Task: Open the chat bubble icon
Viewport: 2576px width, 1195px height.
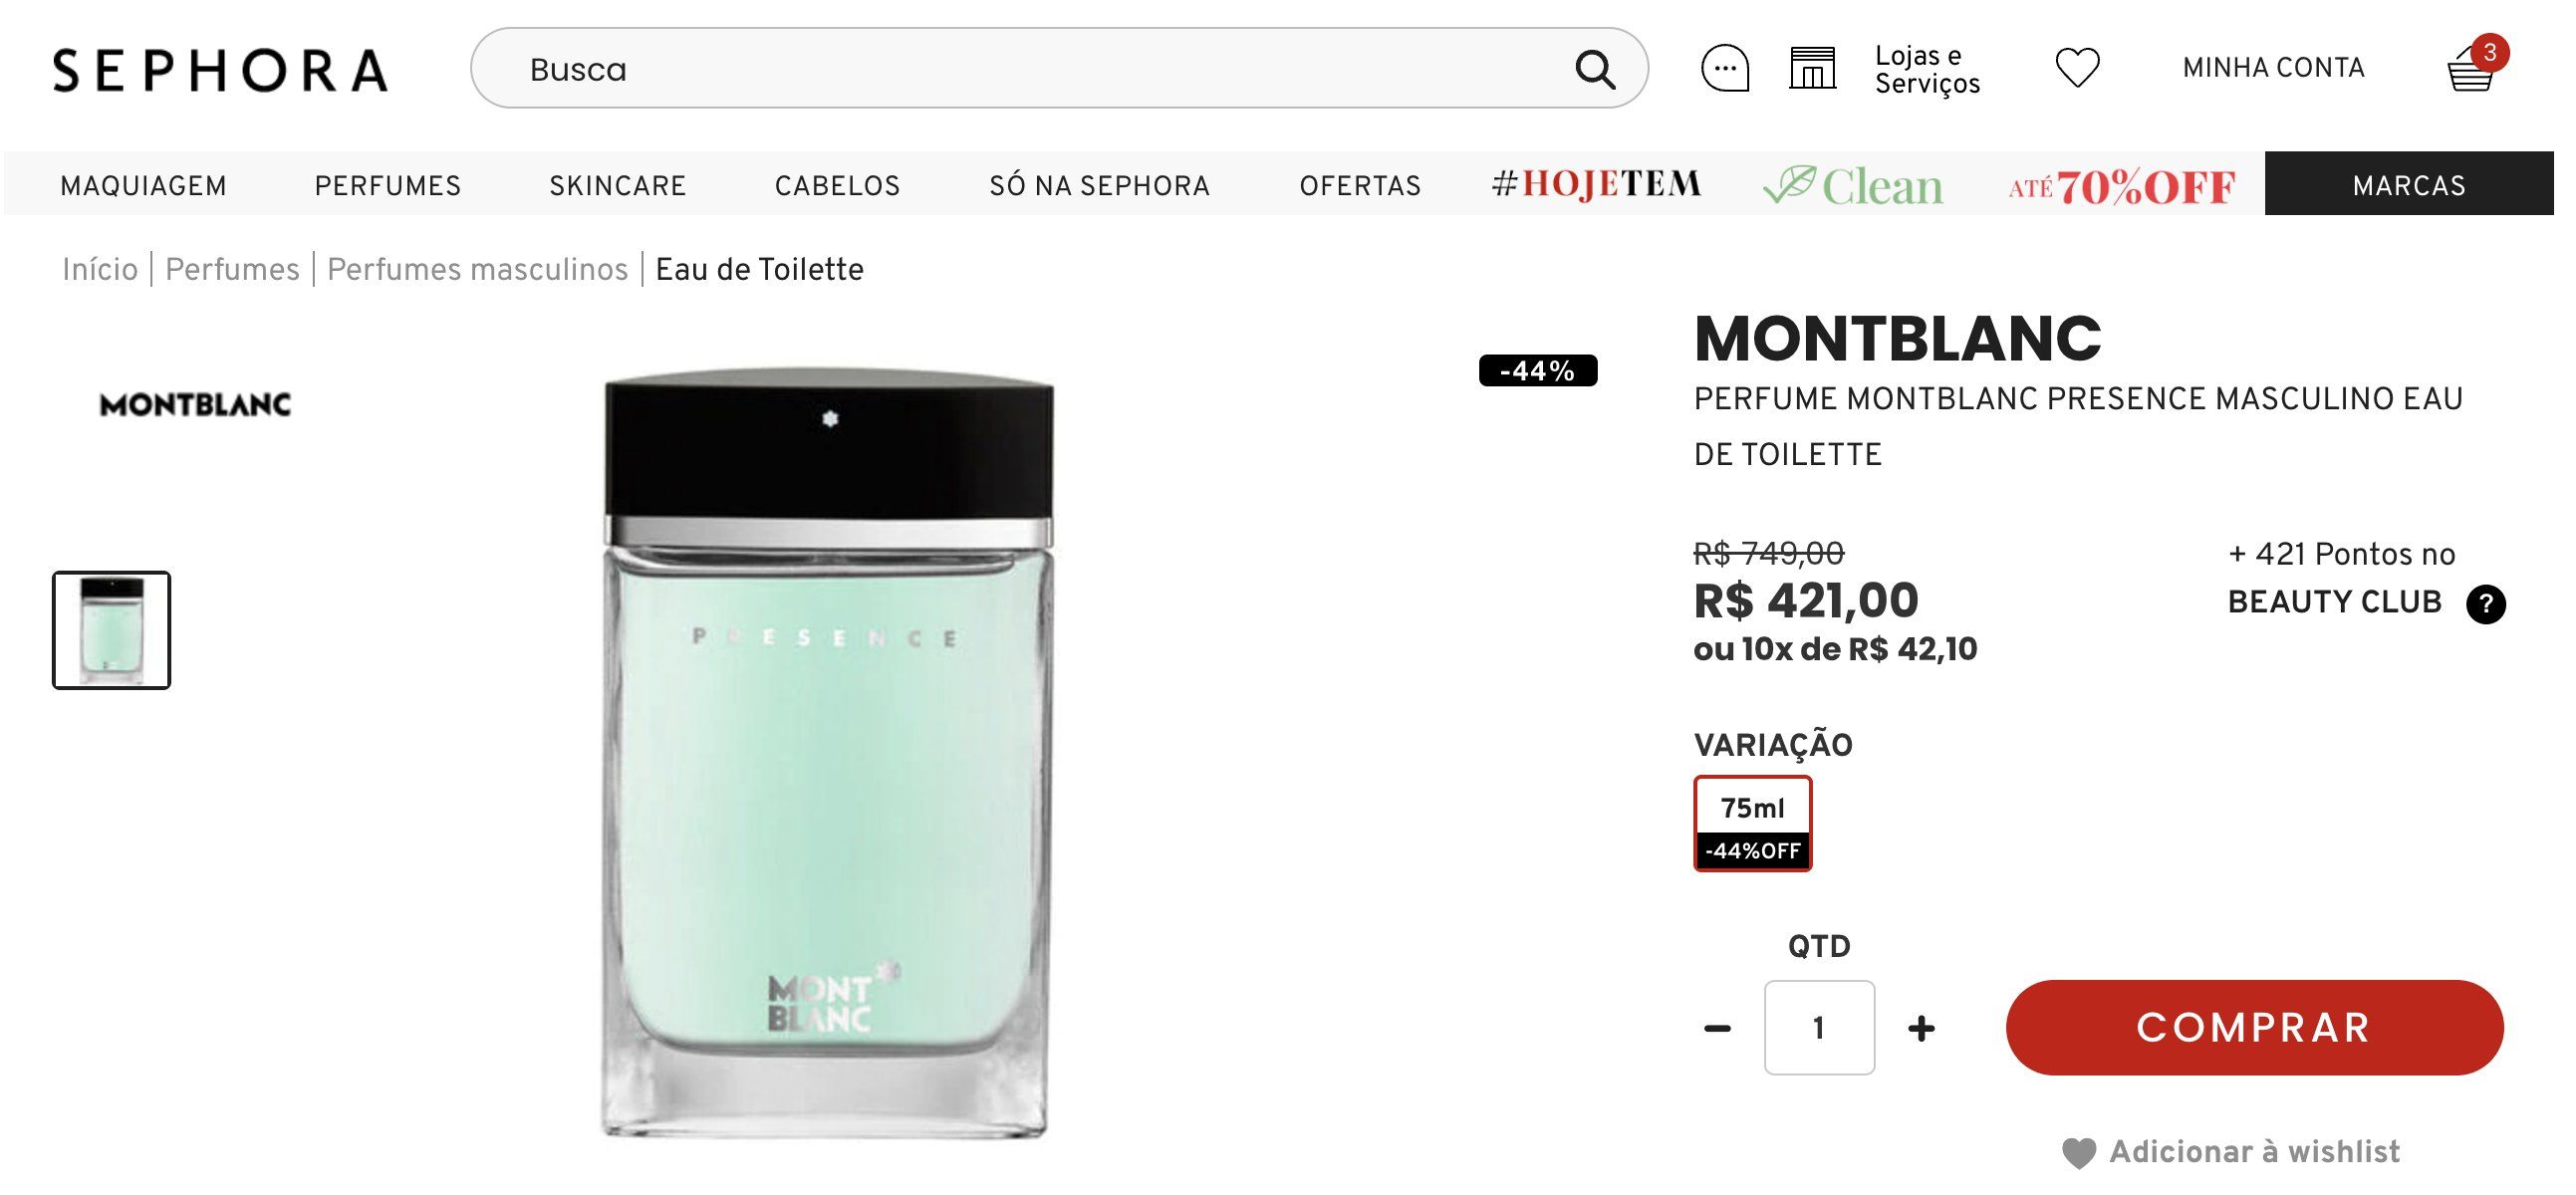Action: point(1725,68)
